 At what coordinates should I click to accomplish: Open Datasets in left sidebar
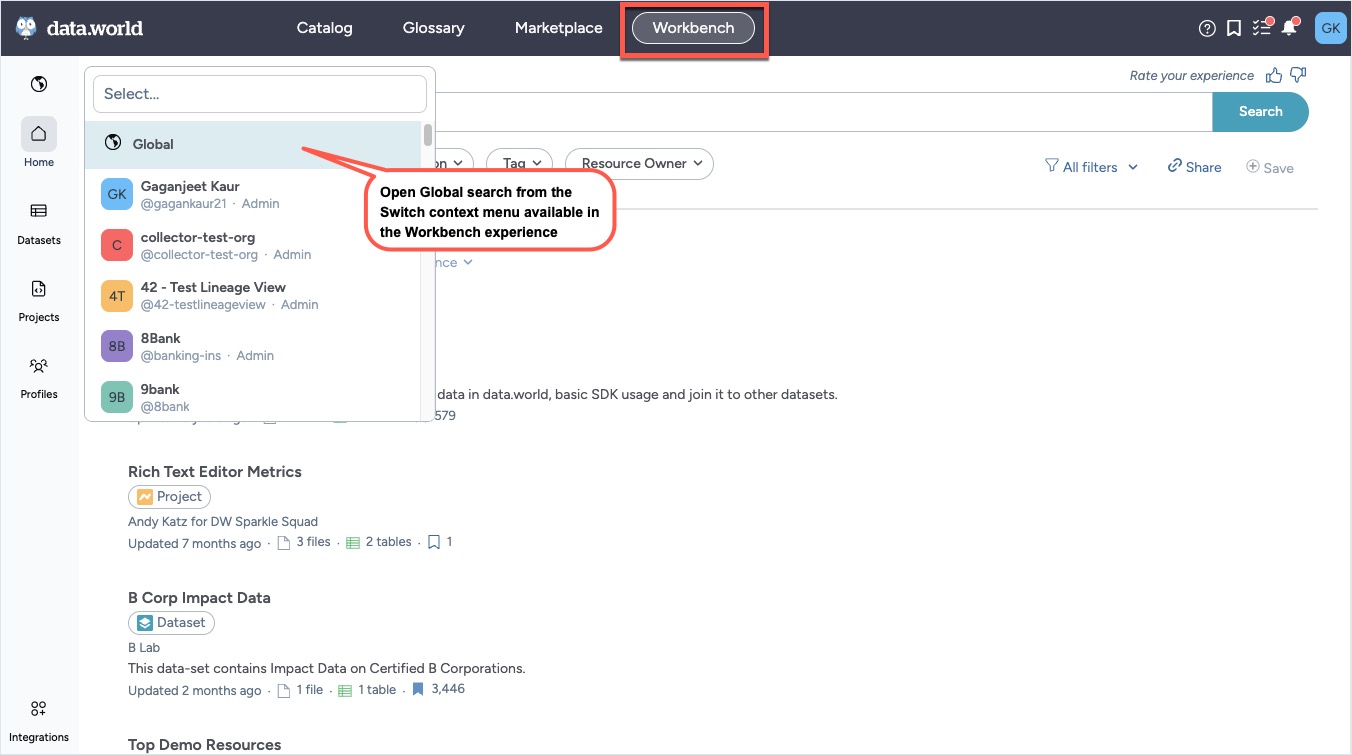click(39, 221)
